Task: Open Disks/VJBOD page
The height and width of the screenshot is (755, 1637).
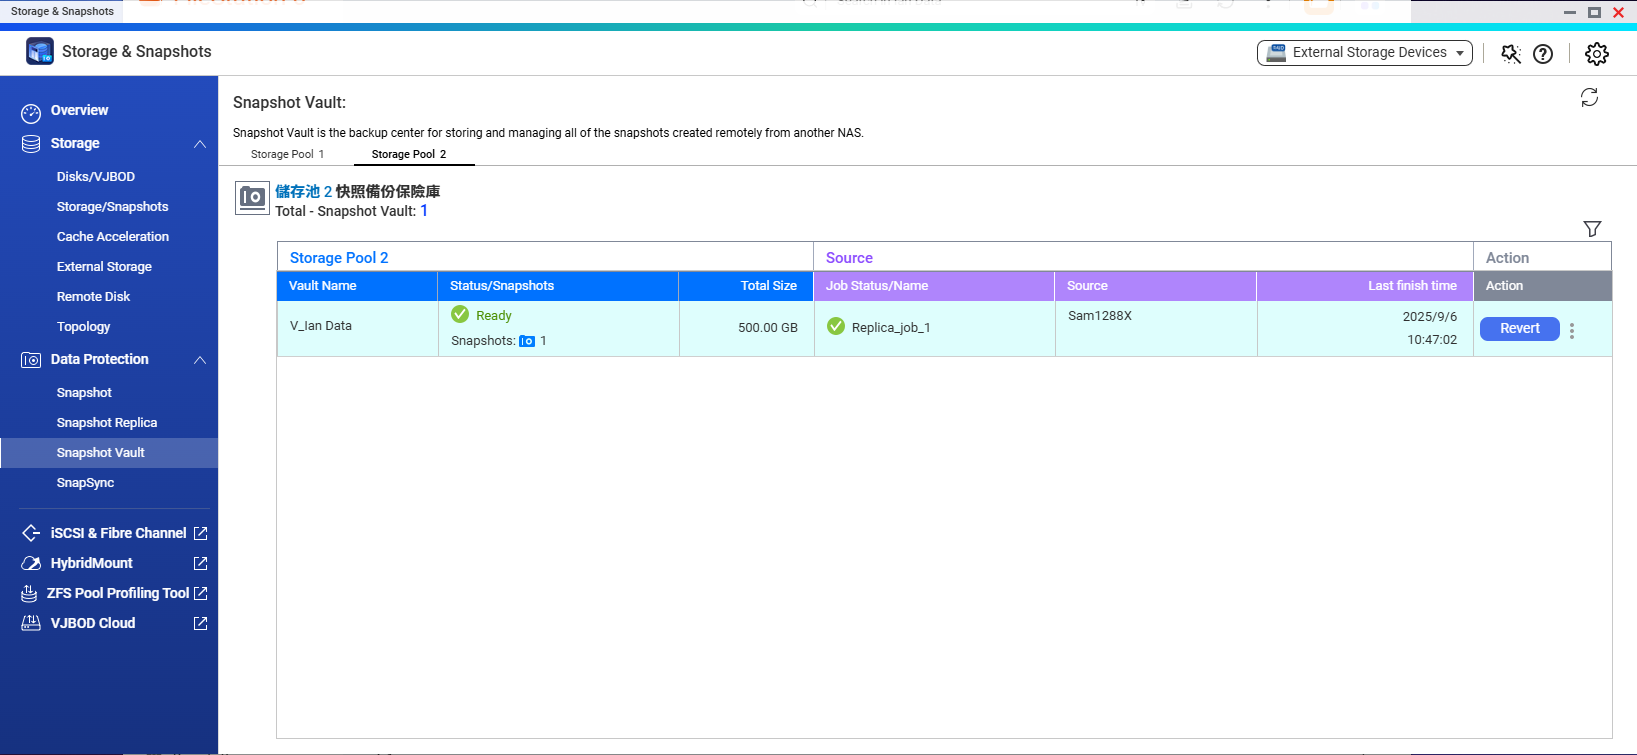Action: click(96, 176)
